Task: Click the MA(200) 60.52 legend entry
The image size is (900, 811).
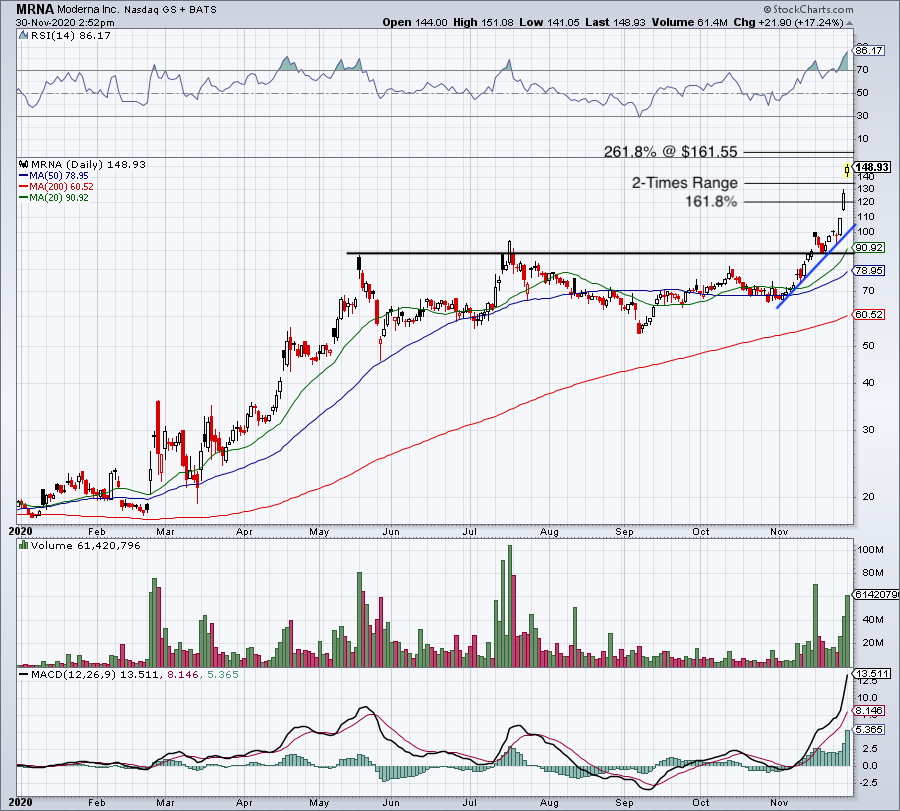Action: click(x=56, y=187)
